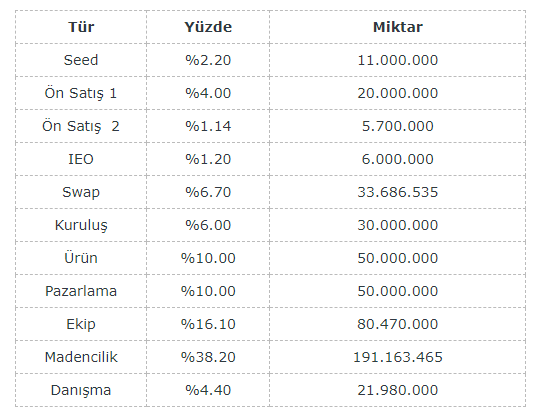Image resolution: width=539 pixels, height=415 pixels.
Task: Select the %16.10 percentage cell
Action: (208, 324)
